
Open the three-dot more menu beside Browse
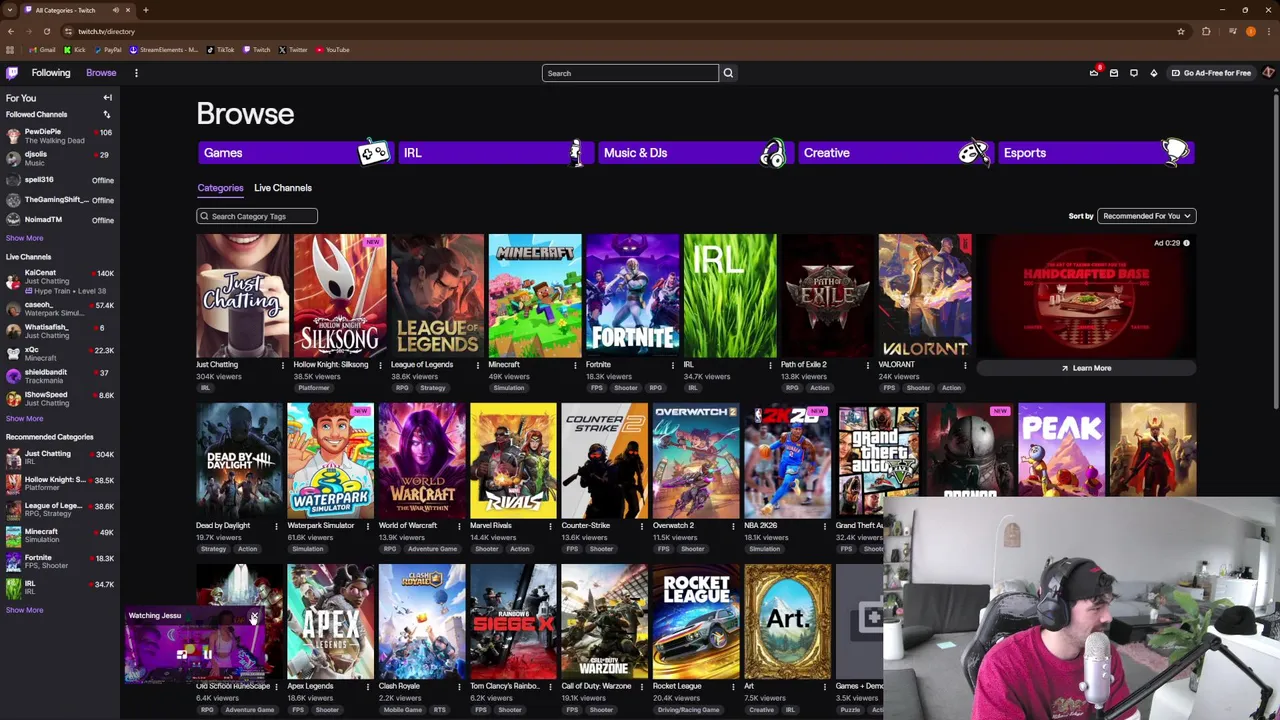[x=136, y=73]
